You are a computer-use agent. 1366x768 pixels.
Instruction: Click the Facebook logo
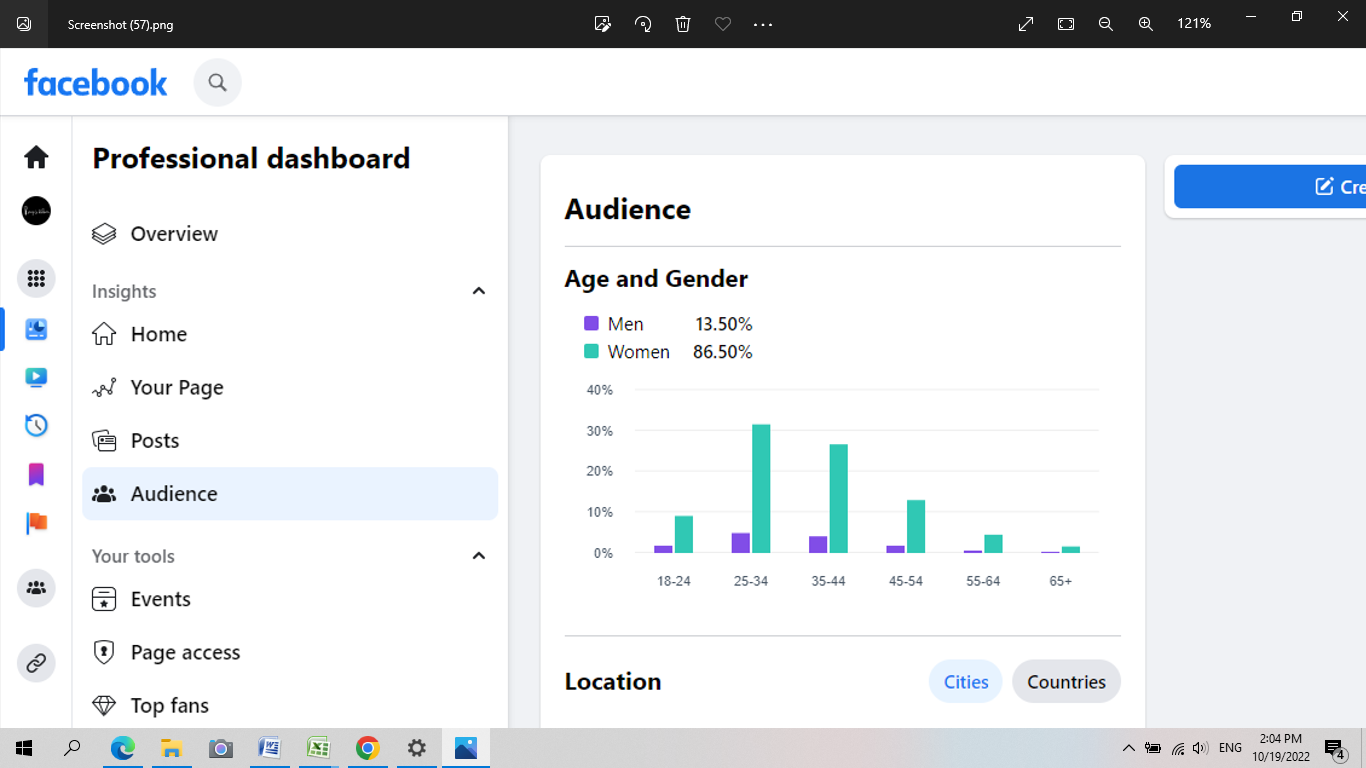(x=96, y=82)
